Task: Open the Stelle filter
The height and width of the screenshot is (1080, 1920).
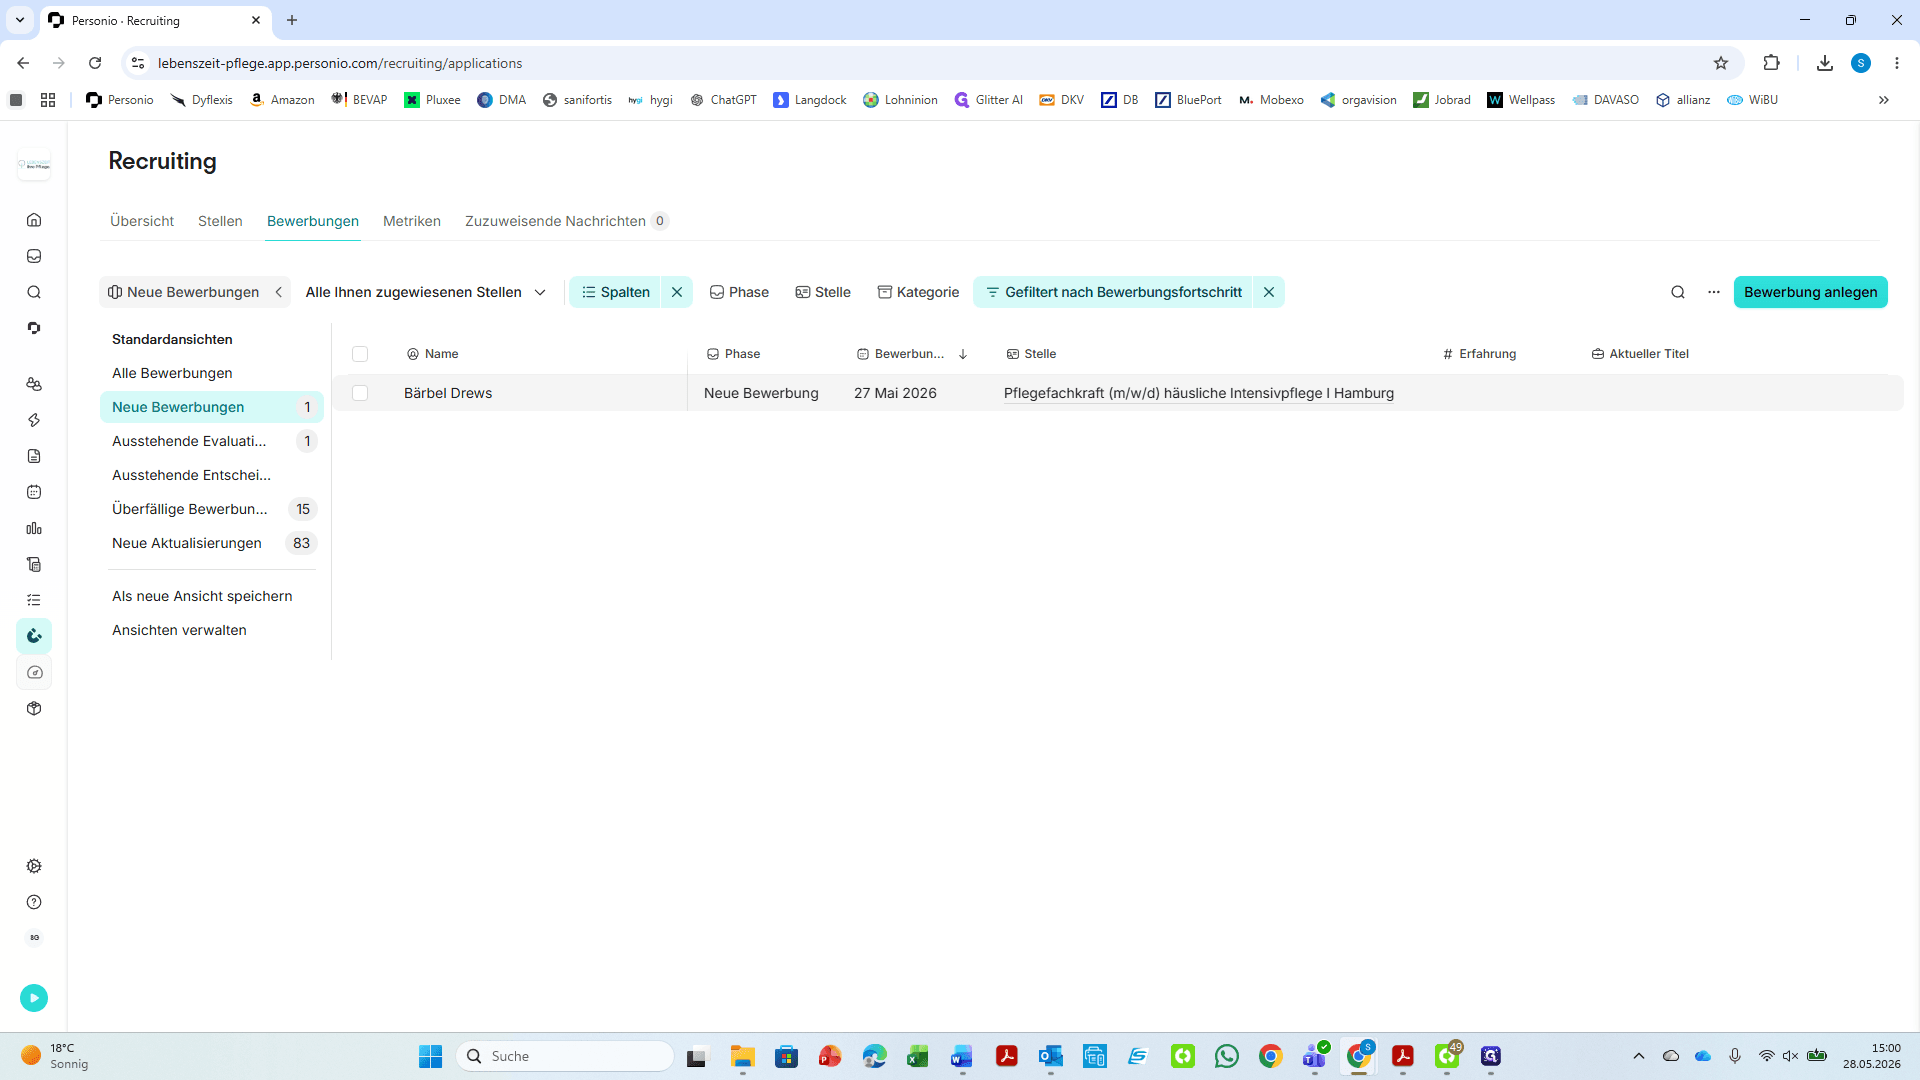Action: click(823, 292)
